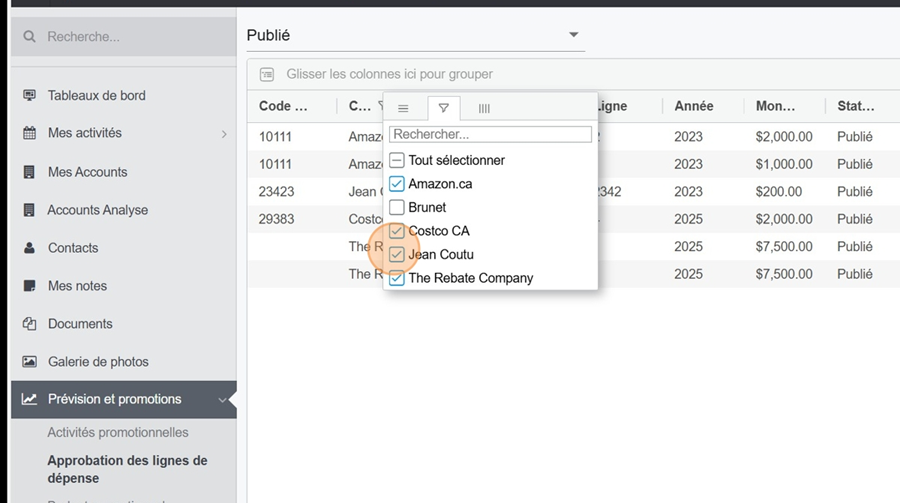Uncheck the Costco CA filter checkbox
Screen dimensions: 900x503
(x=397, y=231)
